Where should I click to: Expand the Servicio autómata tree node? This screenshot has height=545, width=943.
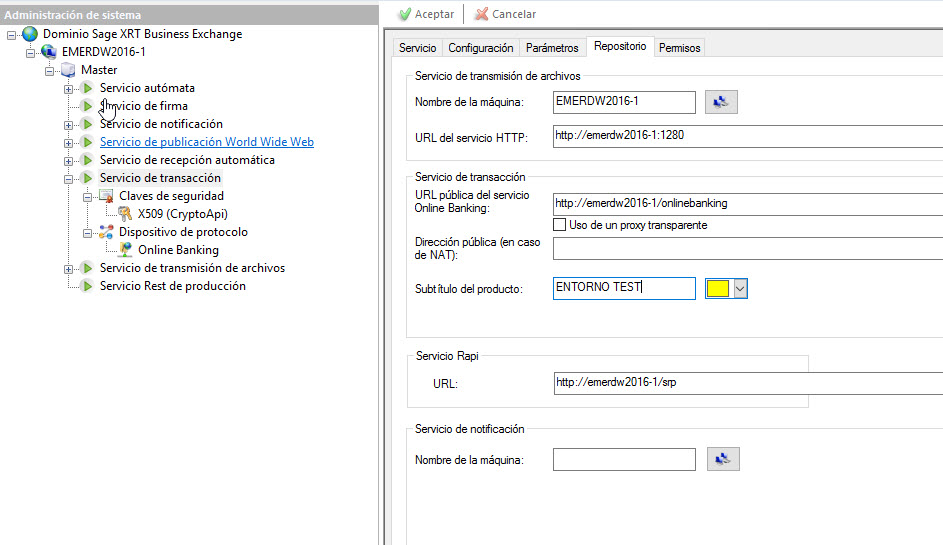69,89
